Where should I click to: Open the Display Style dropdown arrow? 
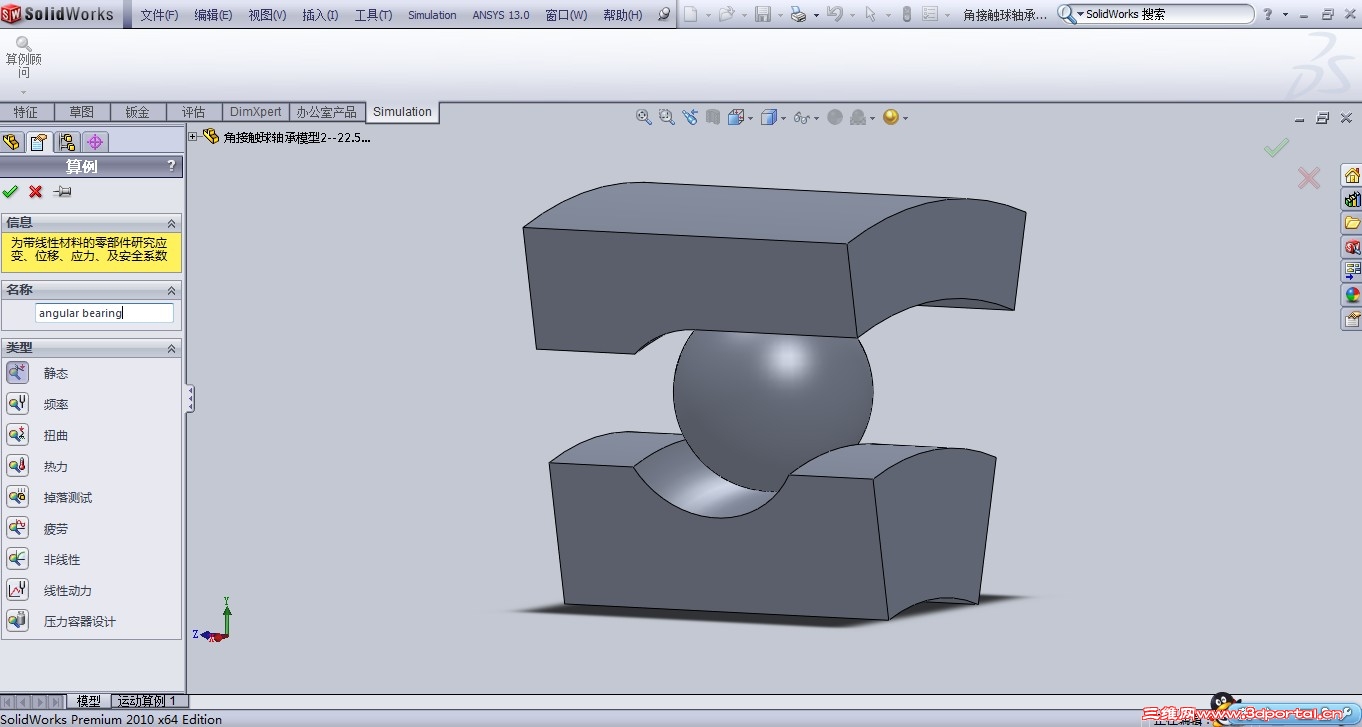tap(783, 118)
